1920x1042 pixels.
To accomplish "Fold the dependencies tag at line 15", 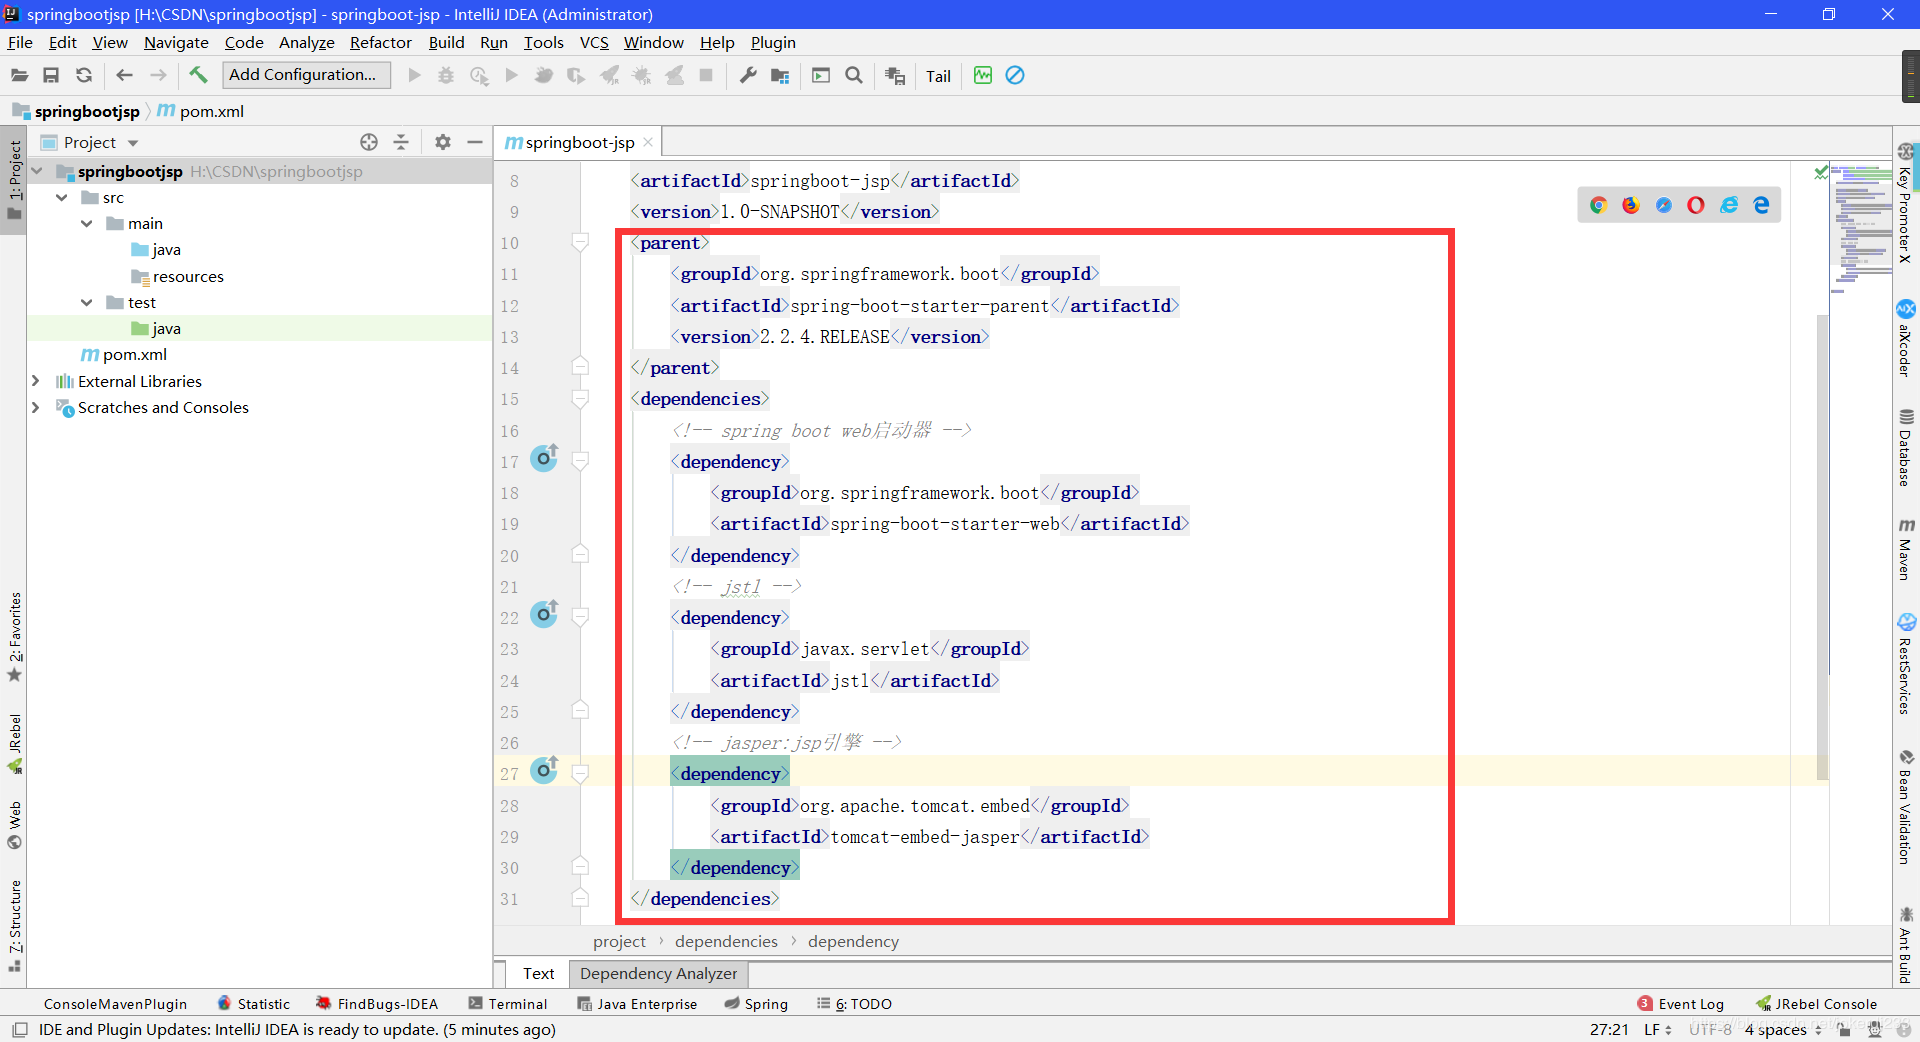I will 580,398.
